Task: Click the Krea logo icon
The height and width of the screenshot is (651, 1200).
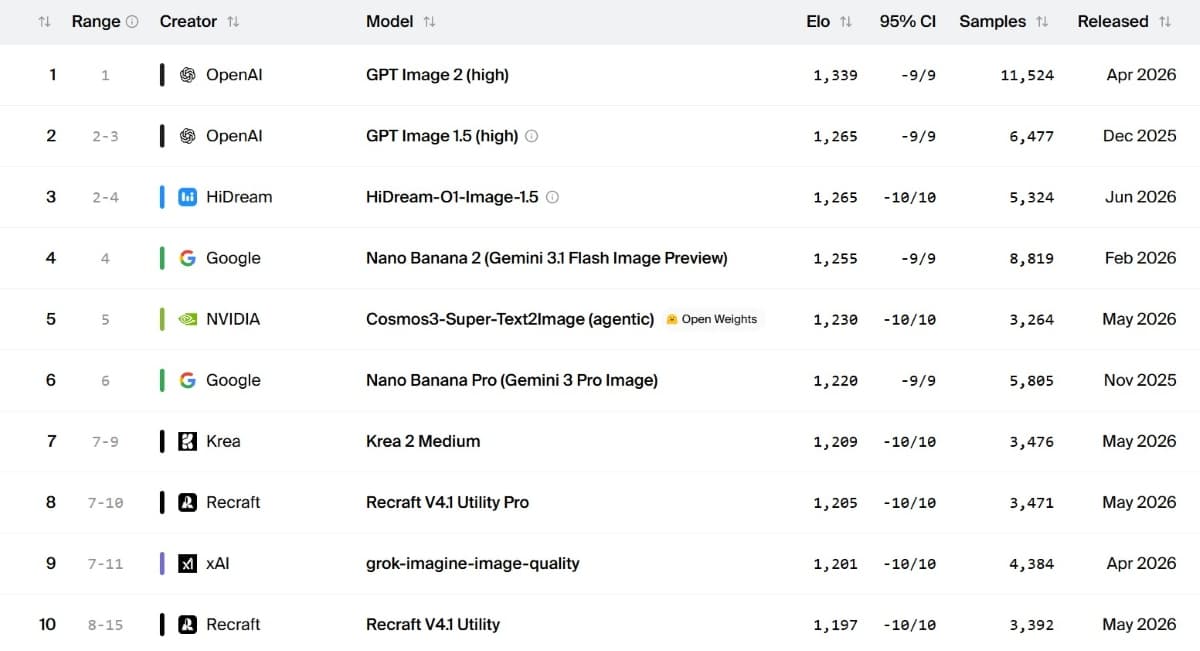Action: (187, 441)
